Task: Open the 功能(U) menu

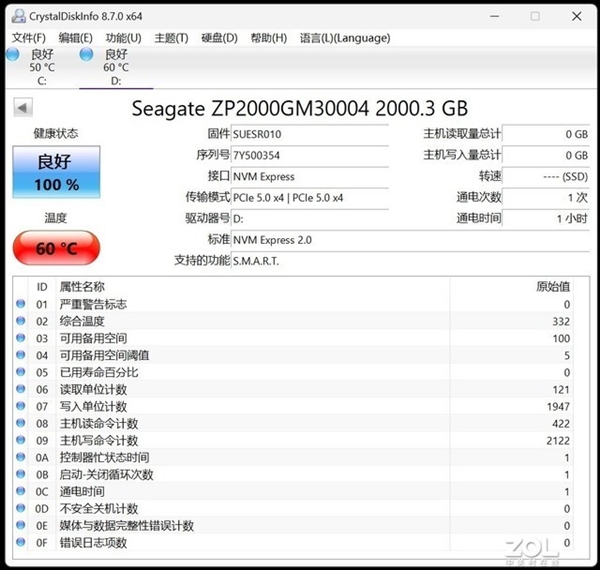Action: point(124,38)
